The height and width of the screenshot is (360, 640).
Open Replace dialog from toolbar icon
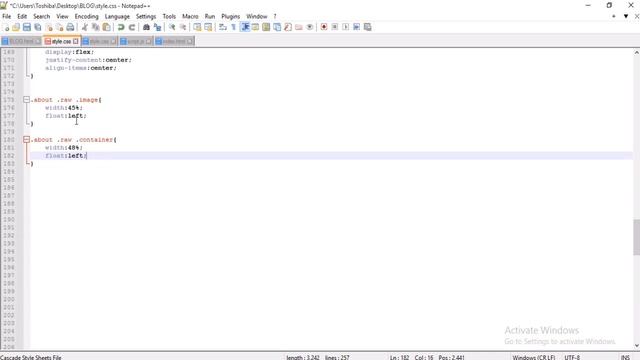[157, 27]
